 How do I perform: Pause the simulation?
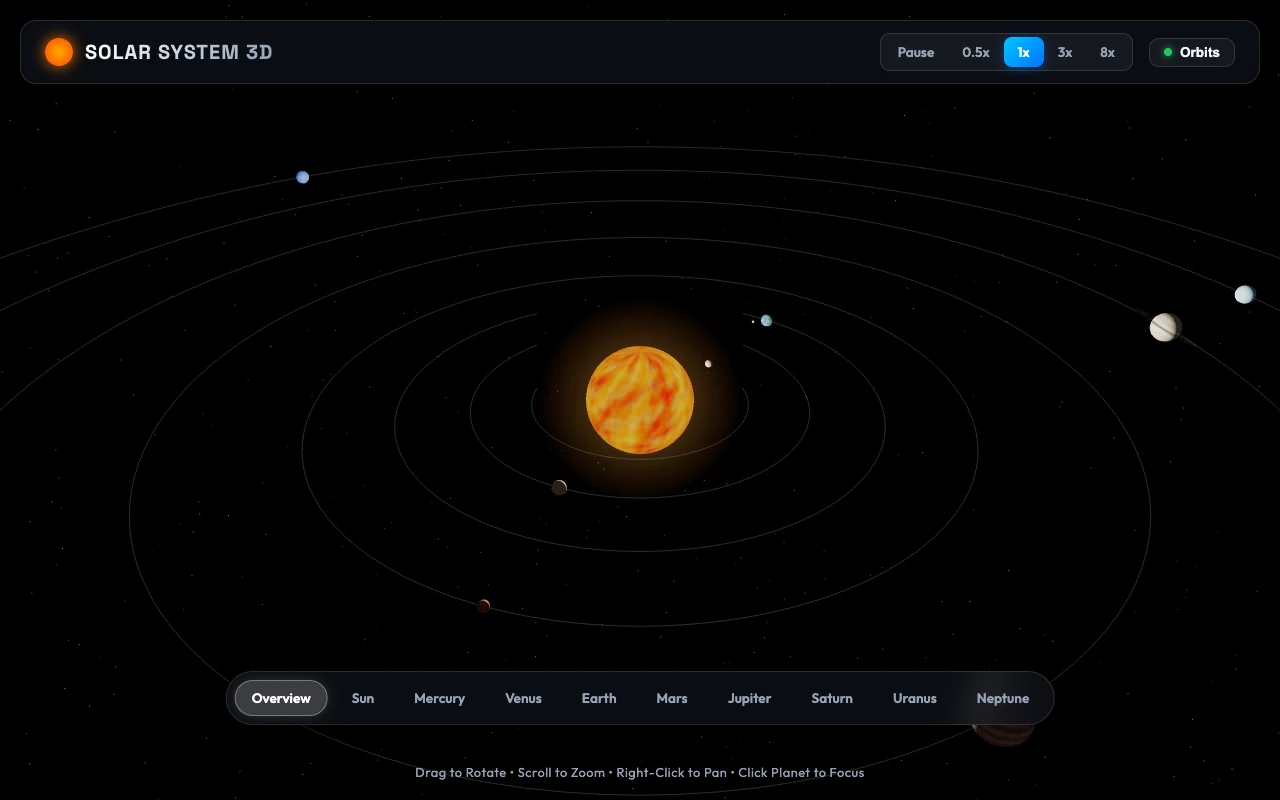click(916, 52)
